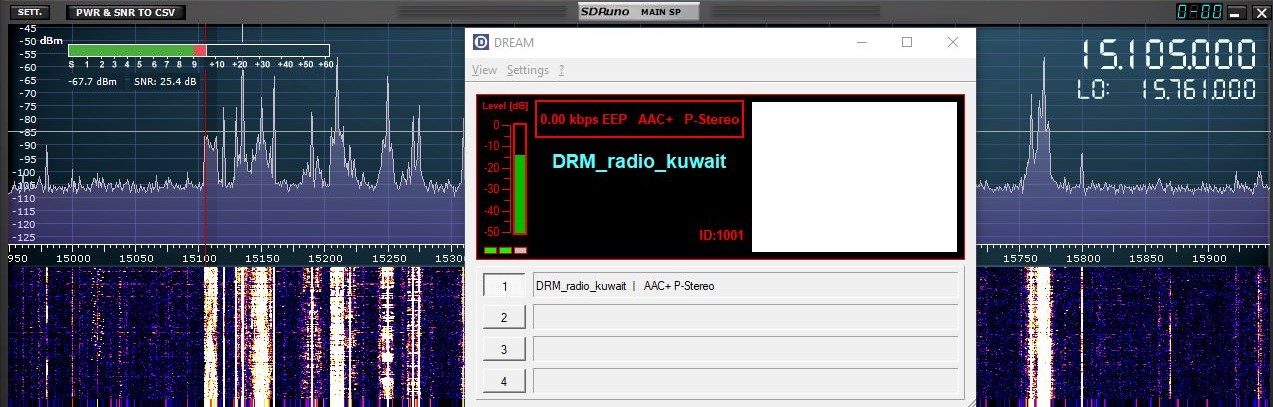Maximize the DREAM window
Viewport: 1273px width, 407px height.
[907, 42]
